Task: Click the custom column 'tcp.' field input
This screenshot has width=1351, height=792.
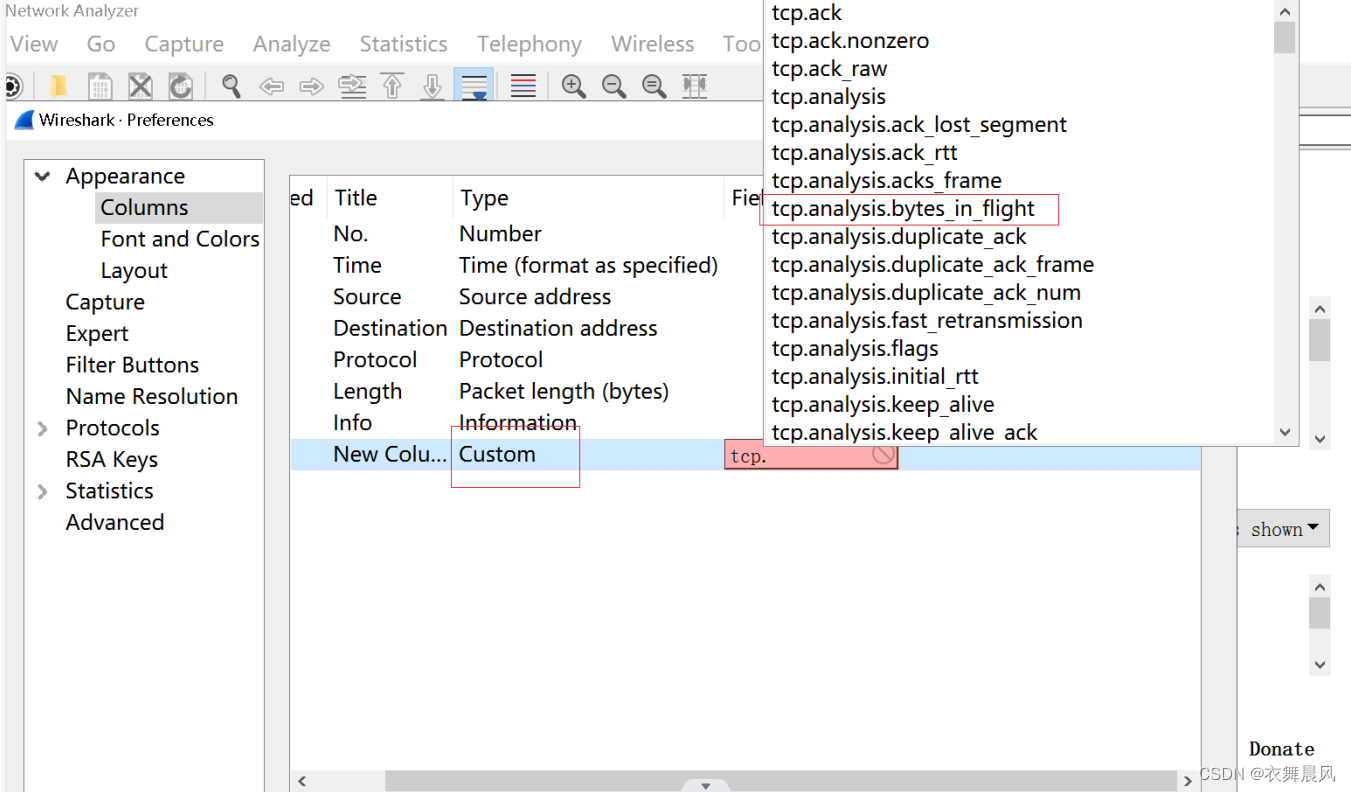Action: click(x=798, y=456)
